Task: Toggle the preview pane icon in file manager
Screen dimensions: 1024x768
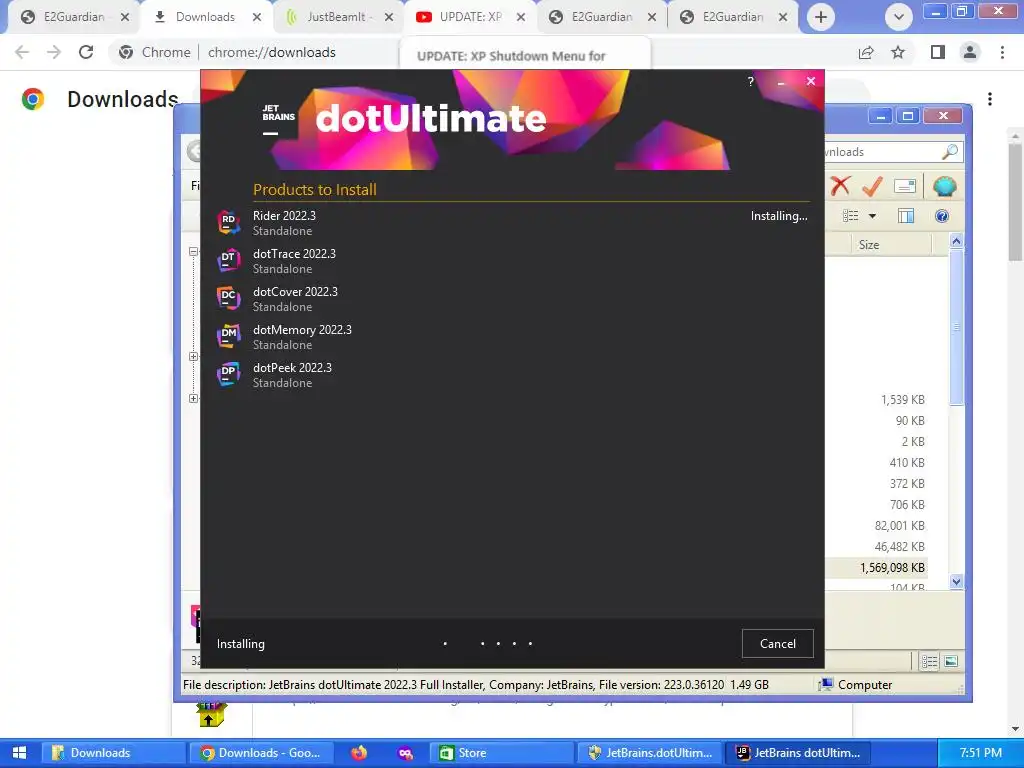Action: click(906, 216)
